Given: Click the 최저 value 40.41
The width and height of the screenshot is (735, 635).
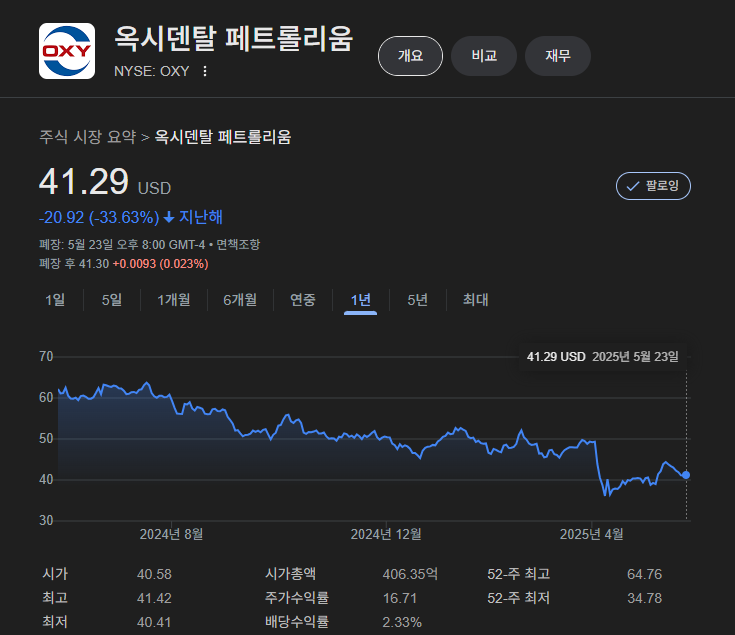Looking at the screenshot, I should [x=154, y=622].
